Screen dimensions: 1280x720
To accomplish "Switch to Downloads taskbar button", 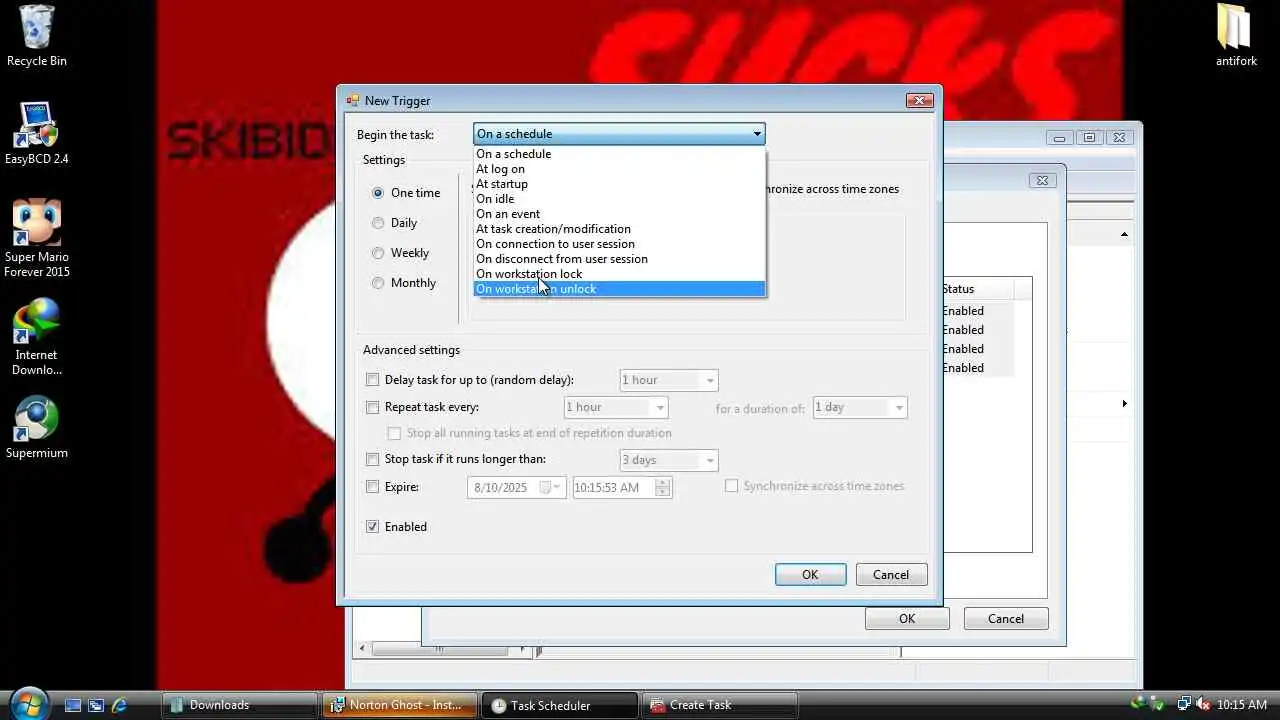I will [x=239, y=705].
